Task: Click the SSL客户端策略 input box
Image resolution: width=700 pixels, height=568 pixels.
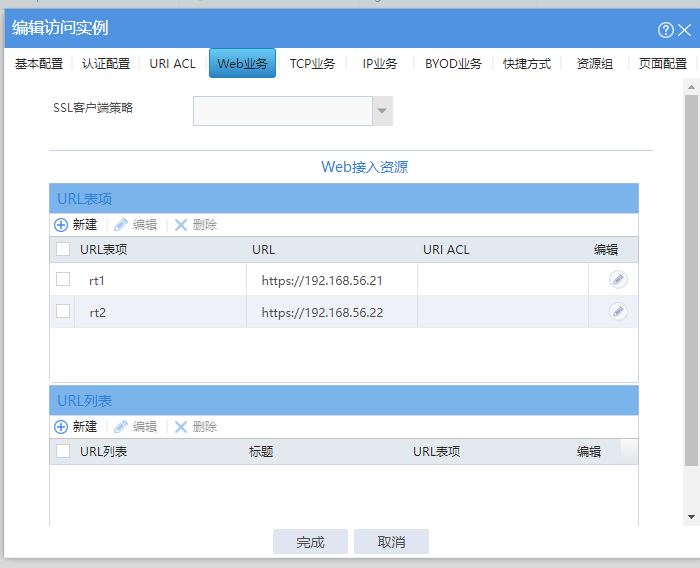Action: pyautogui.click(x=283, y=111)
